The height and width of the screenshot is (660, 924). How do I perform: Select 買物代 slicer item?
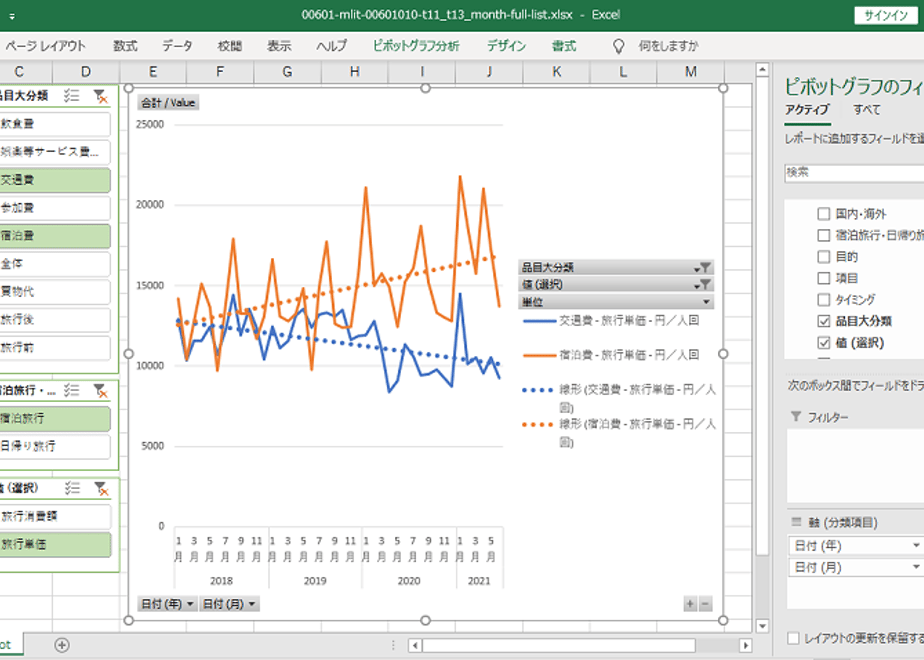pos(54,292)
